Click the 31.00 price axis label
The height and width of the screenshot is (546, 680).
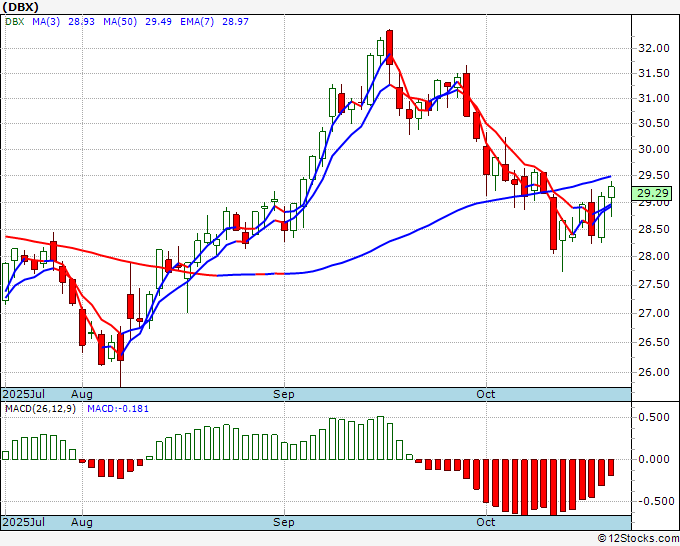[654, 98]
